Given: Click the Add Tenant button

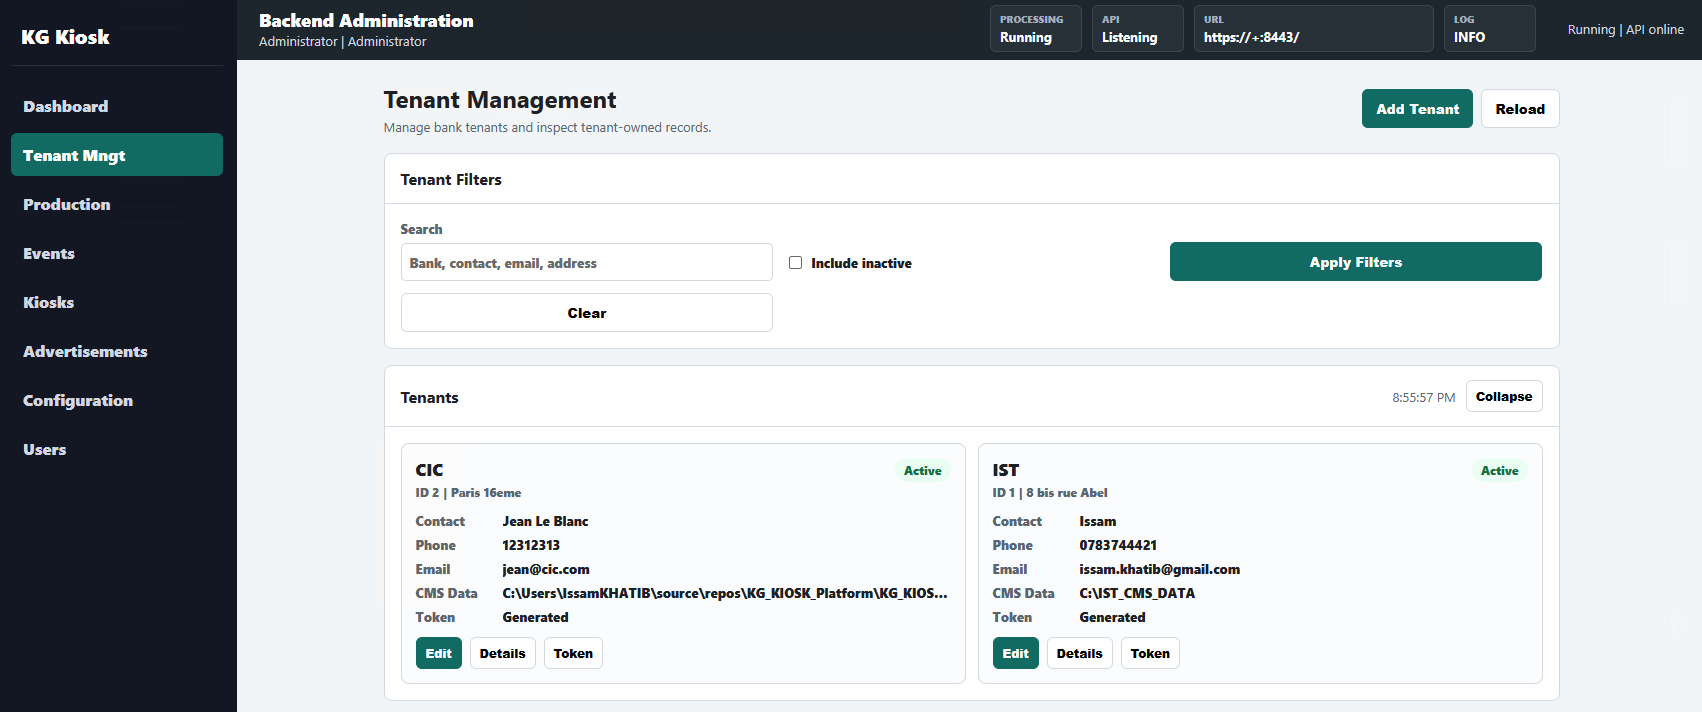Looking at the screenshot, I should [1417, 109].
